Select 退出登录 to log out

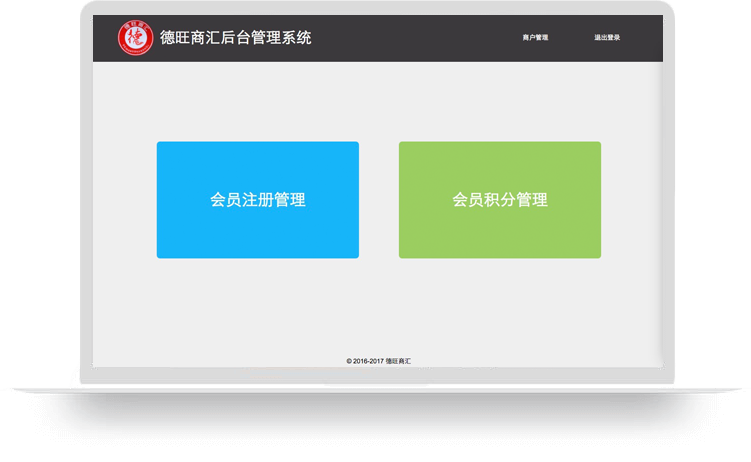tap(607, 37)
